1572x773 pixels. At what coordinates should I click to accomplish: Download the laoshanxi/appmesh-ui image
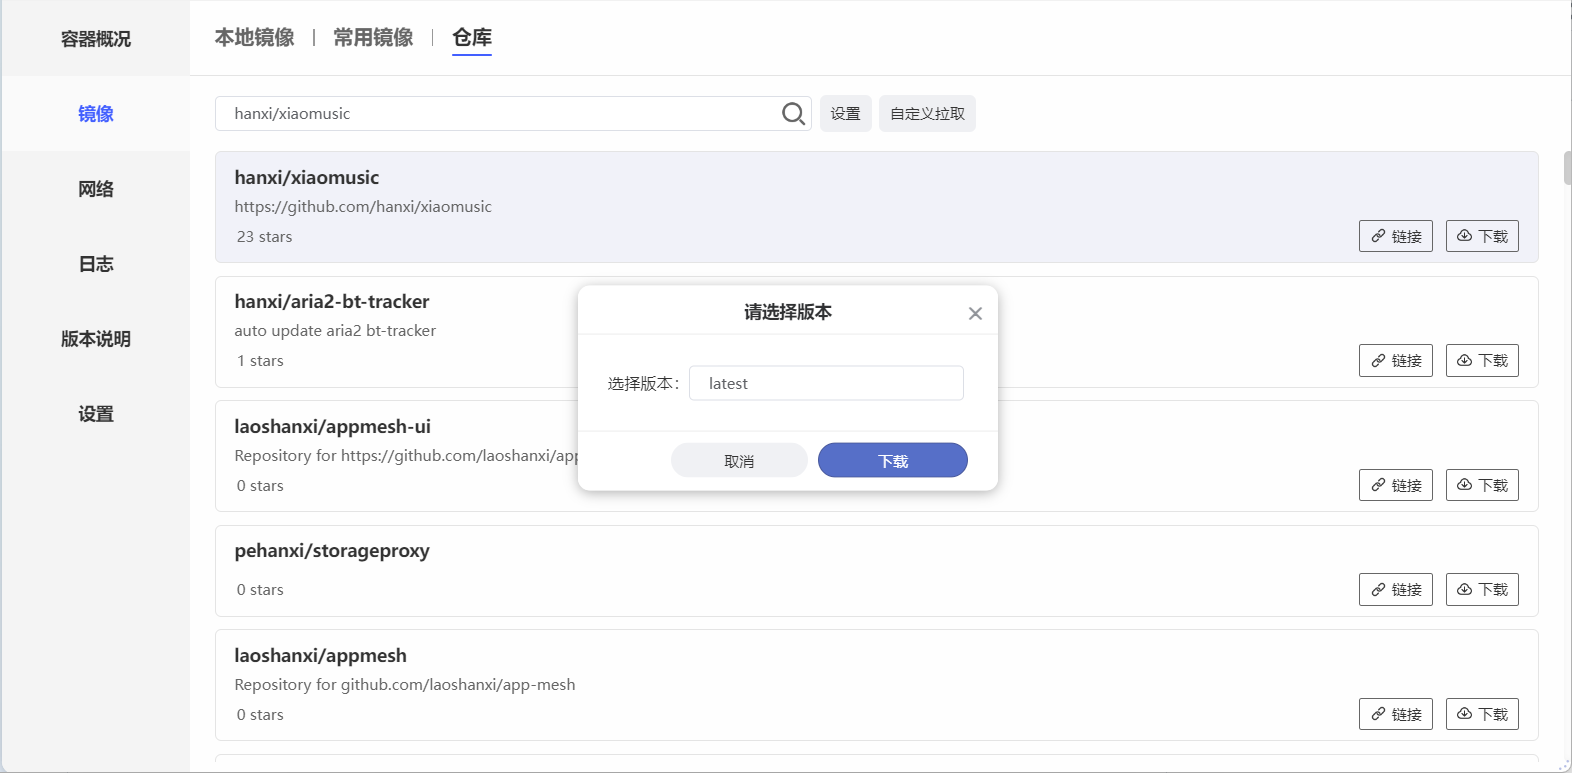click(x=1481, y=485)
